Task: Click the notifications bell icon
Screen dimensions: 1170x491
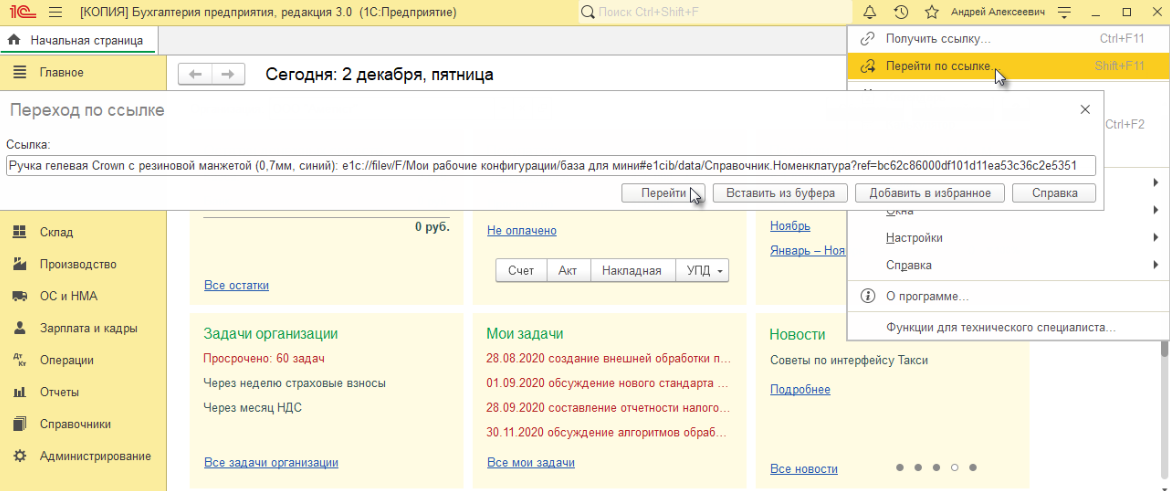Action: [x=869, y=12]
